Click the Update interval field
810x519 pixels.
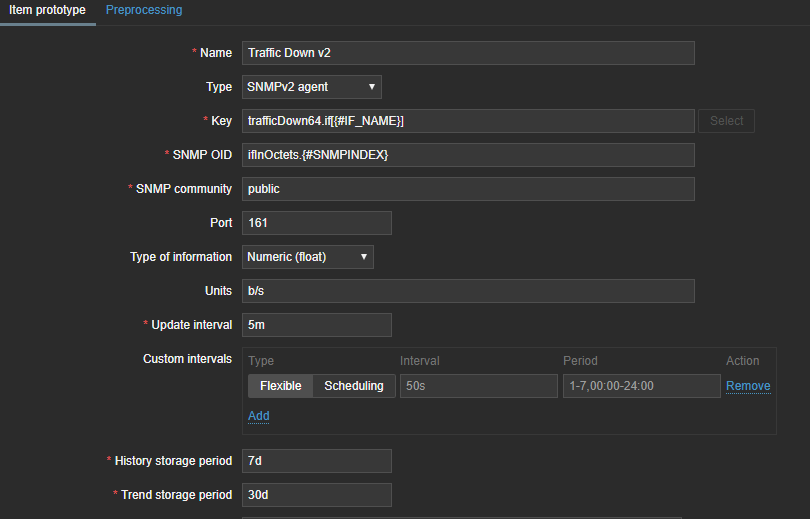[x=317, y=325]
